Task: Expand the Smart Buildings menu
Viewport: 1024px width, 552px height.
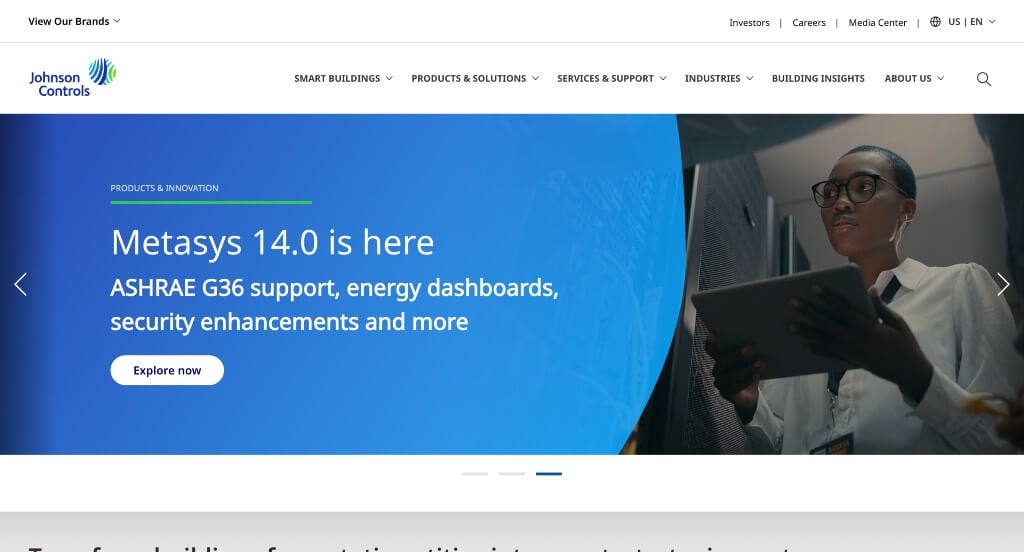Action: click(x=343, y=78)
